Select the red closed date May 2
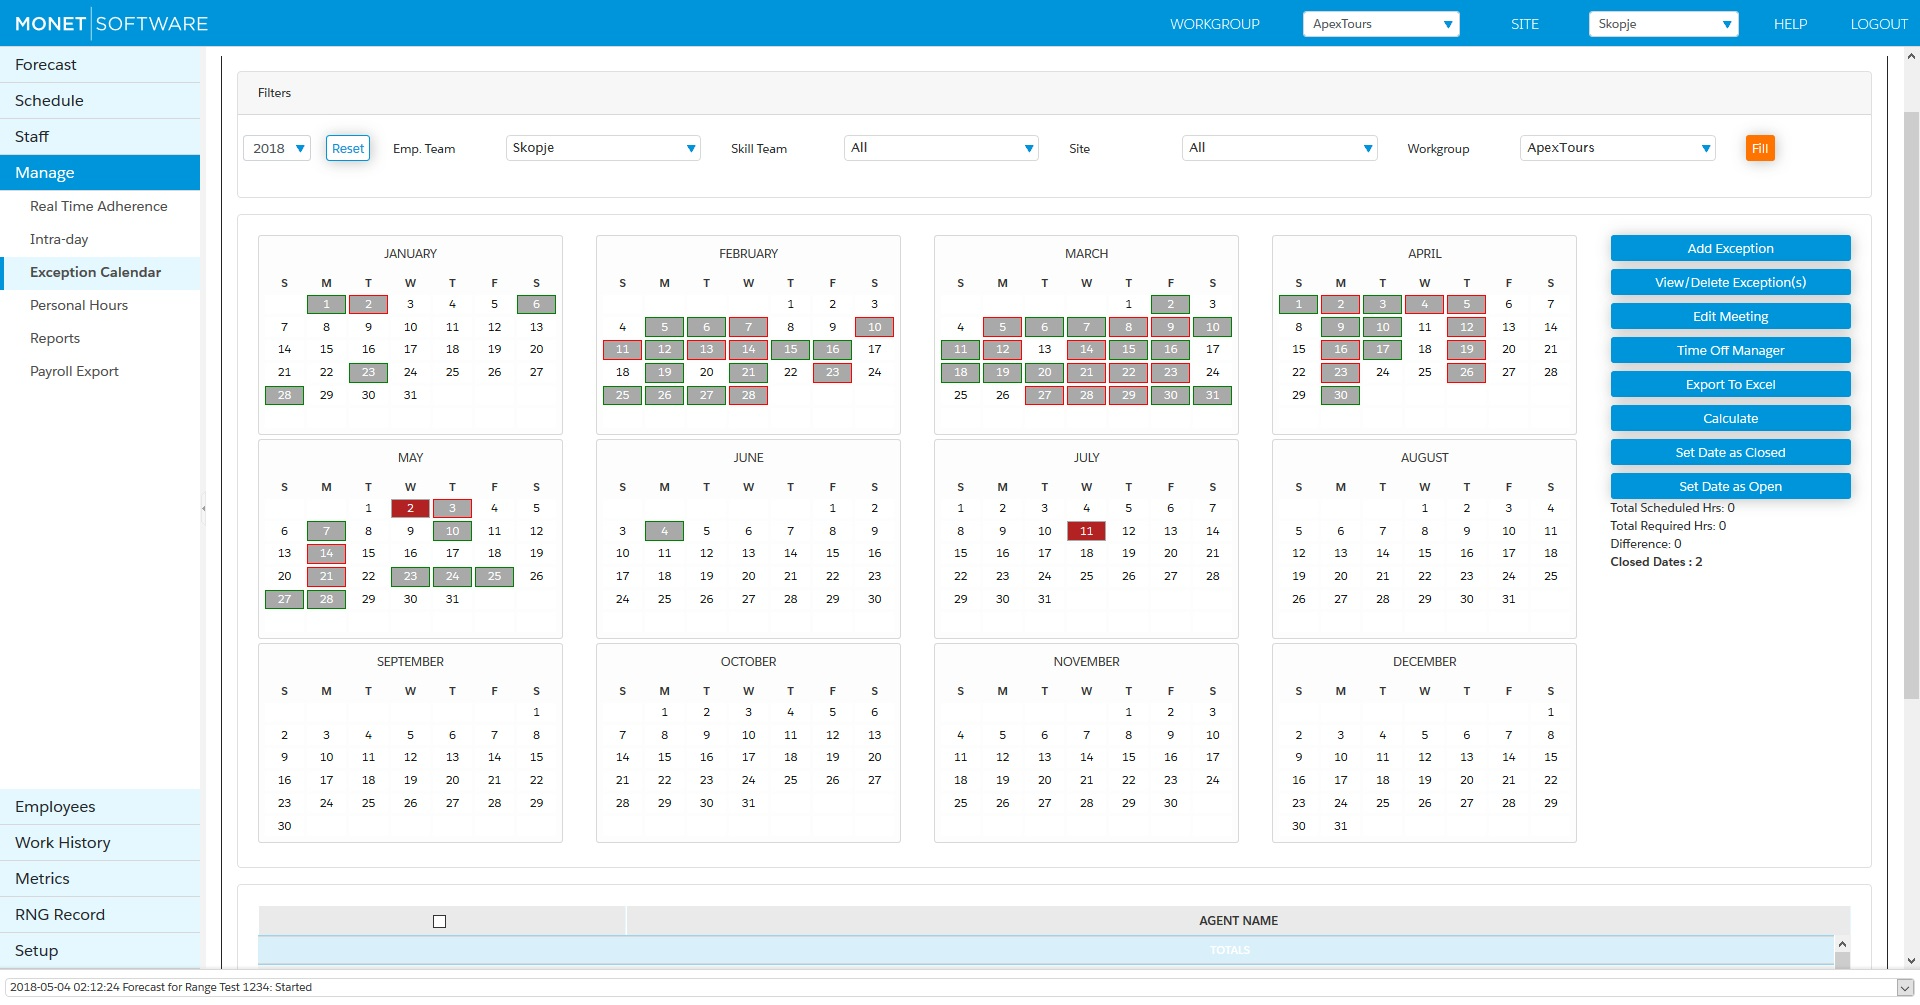The width and height of the screenshot is (1920, 1005). [410, 508]
